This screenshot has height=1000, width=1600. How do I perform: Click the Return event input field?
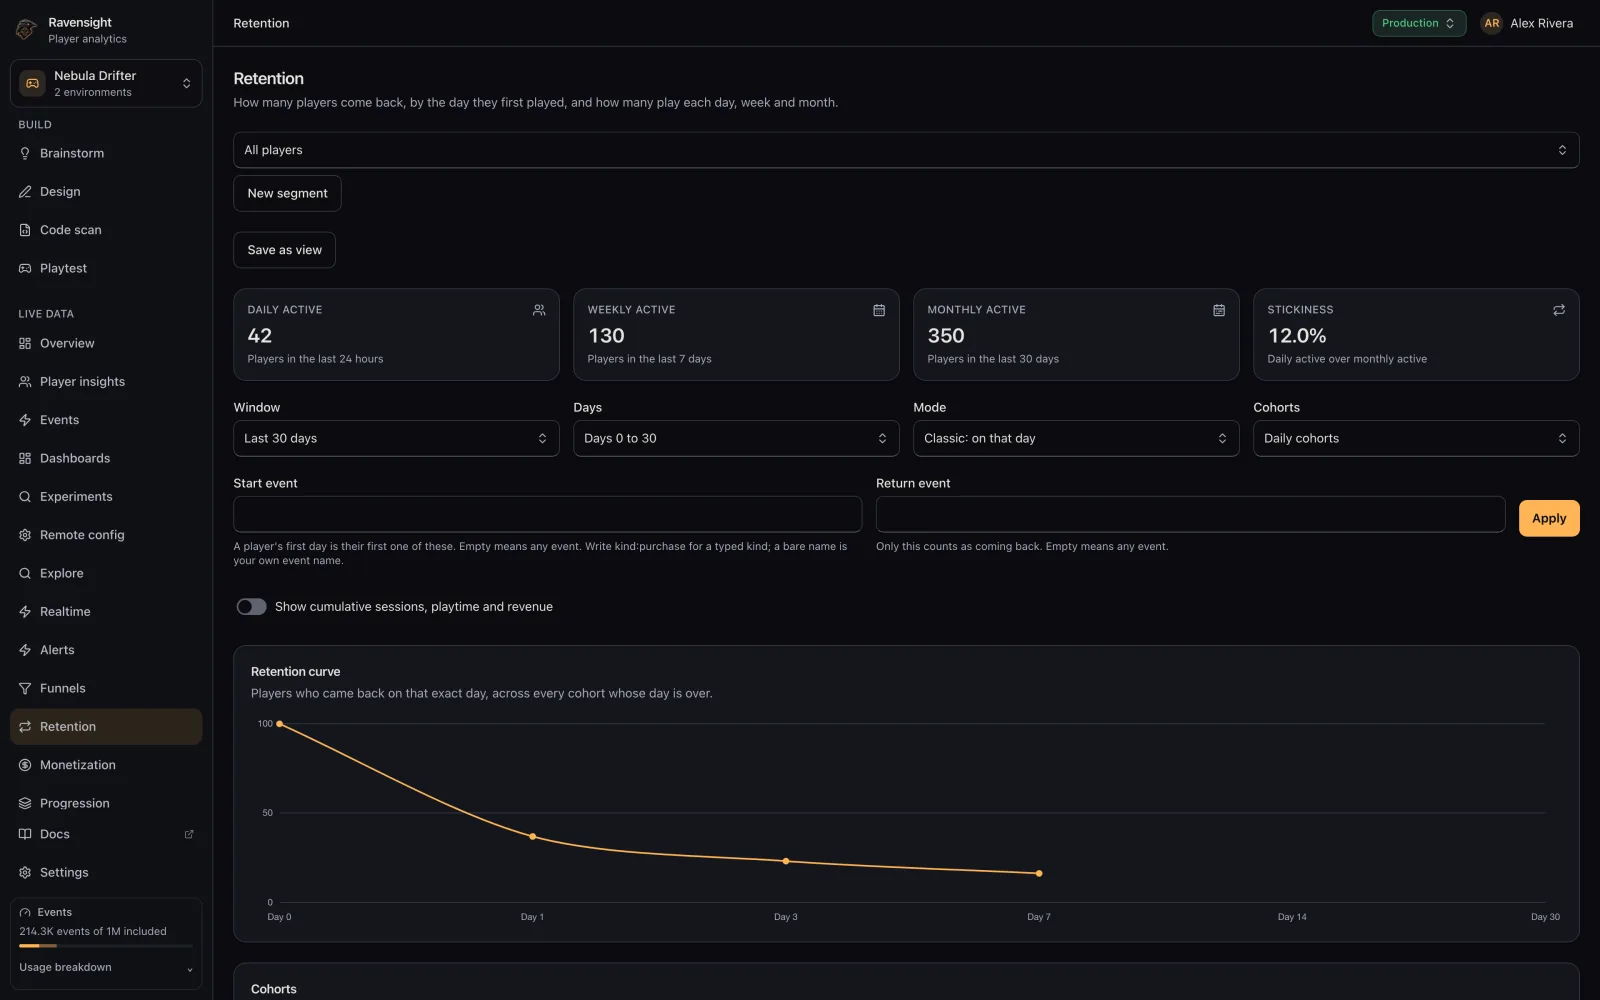click(1190, 514)
